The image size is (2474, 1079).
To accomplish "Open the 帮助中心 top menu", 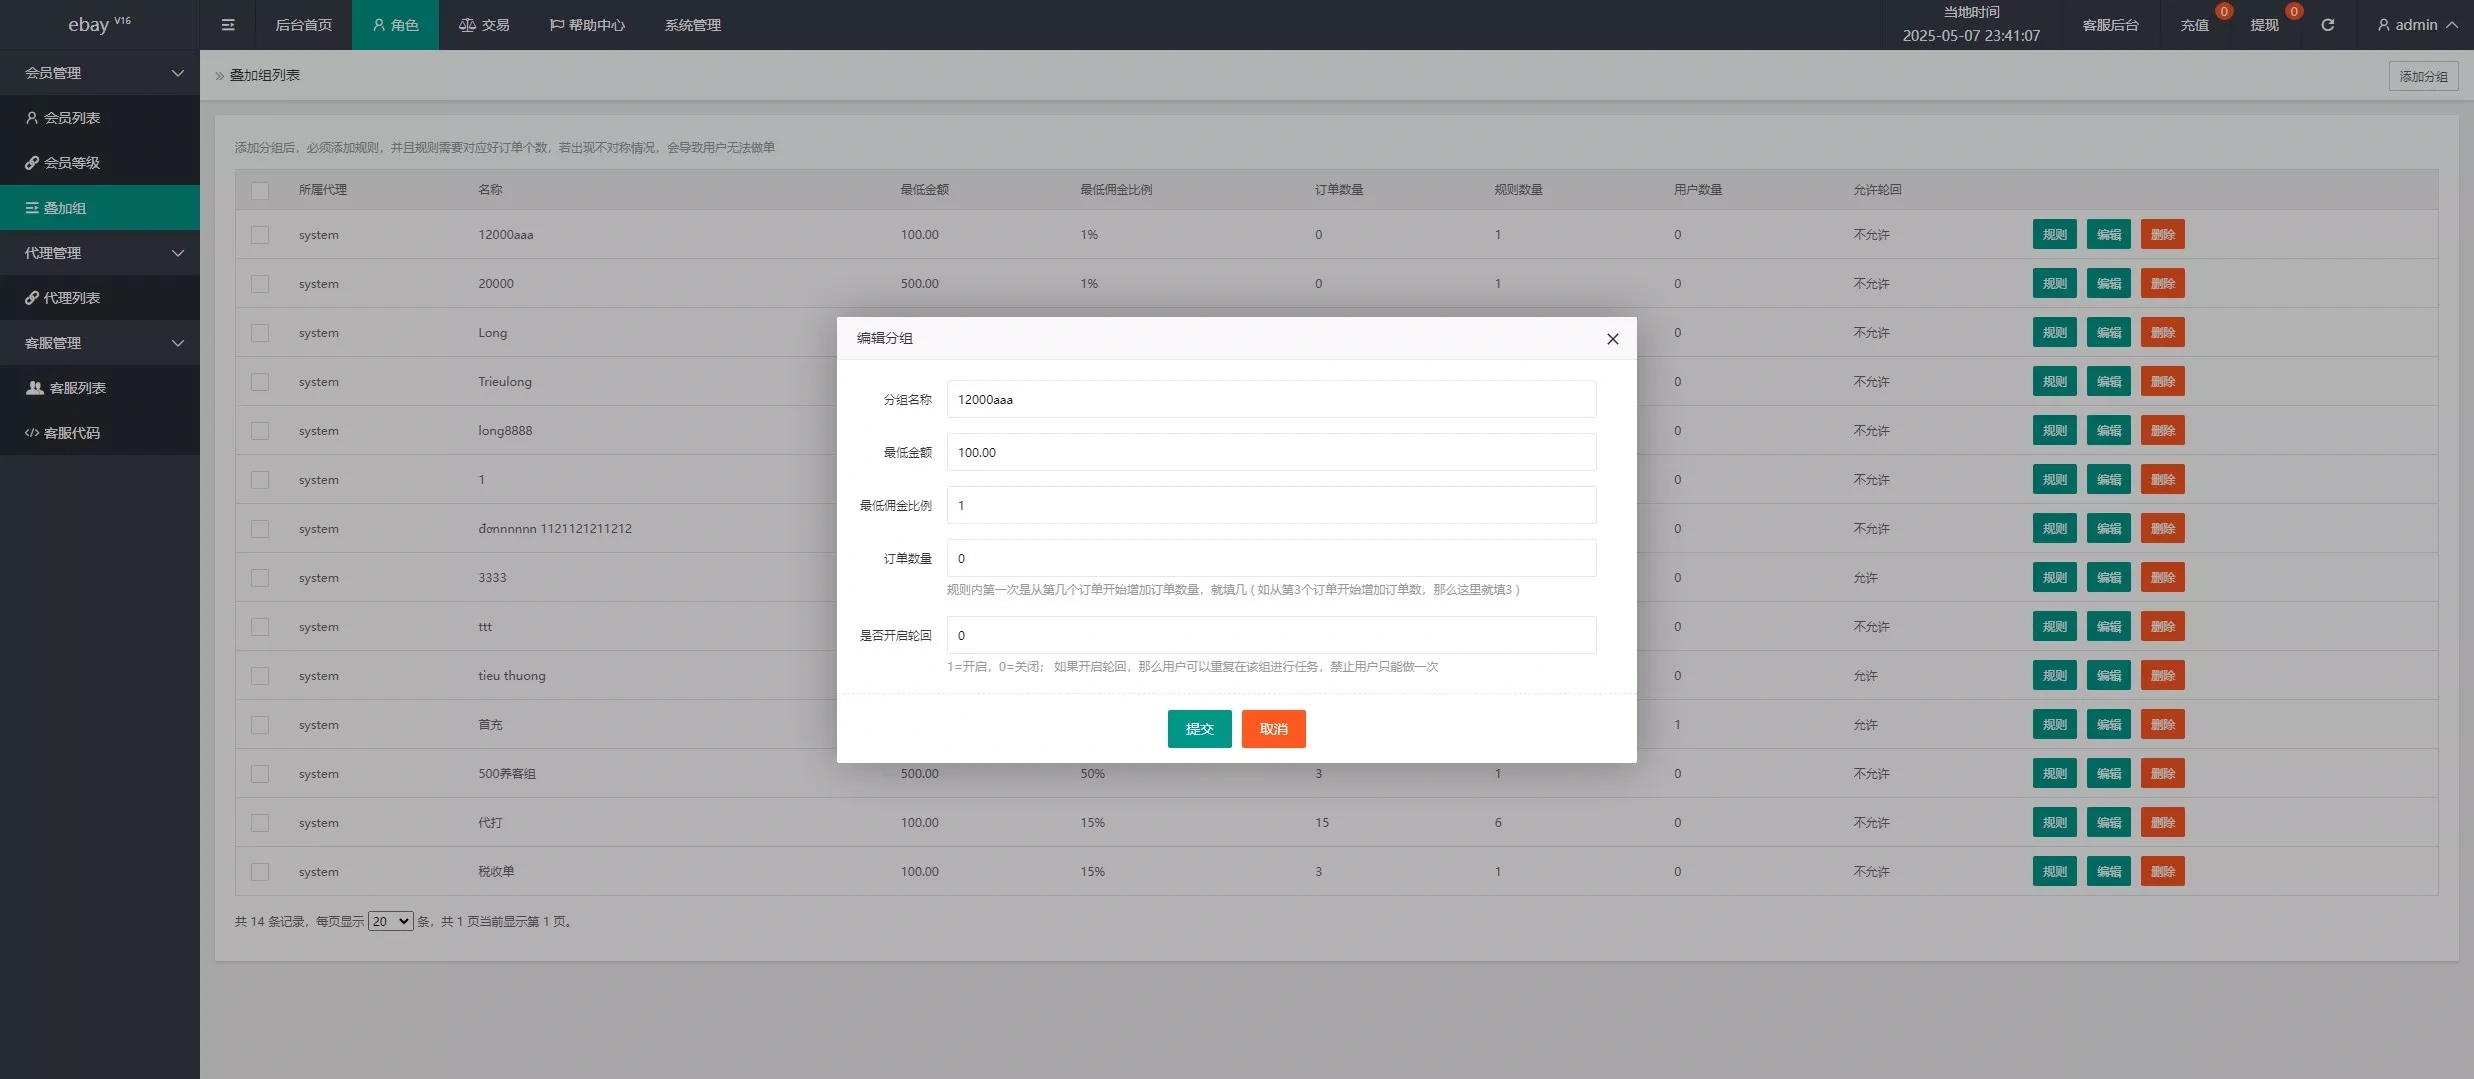I will [587, 25].
